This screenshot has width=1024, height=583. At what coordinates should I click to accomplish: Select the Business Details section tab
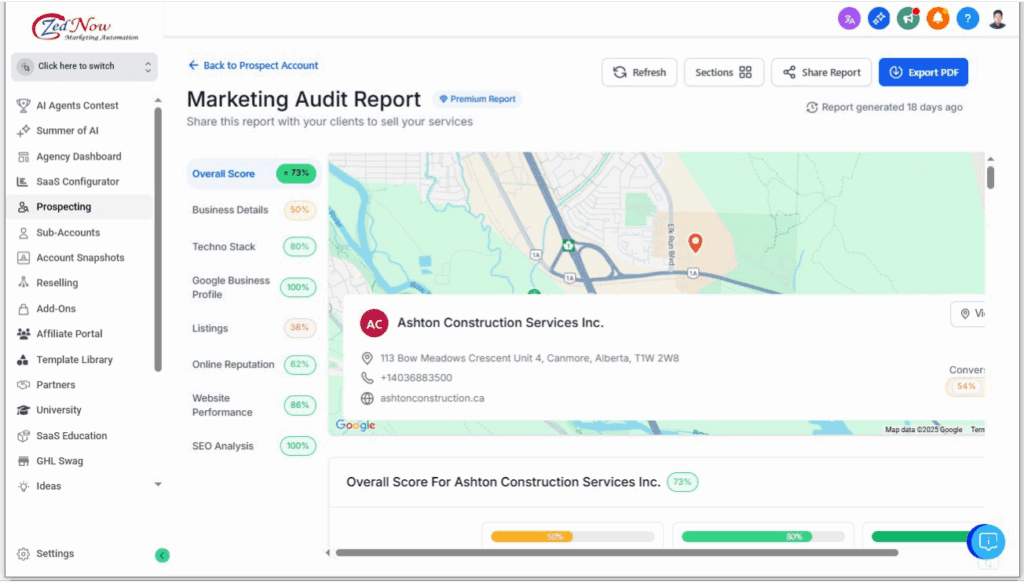pos(253,210)
